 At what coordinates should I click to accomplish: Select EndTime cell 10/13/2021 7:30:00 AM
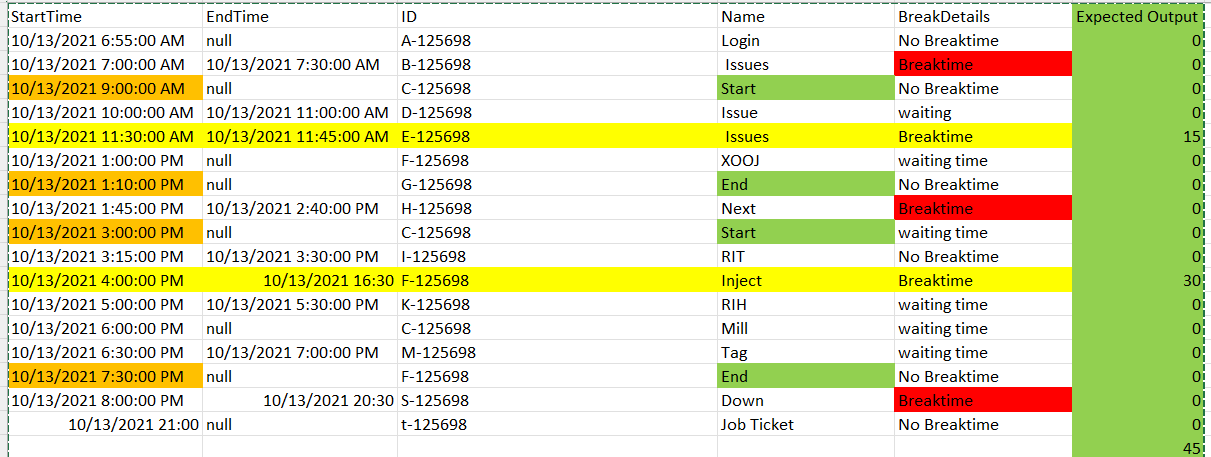pos(300,65)
